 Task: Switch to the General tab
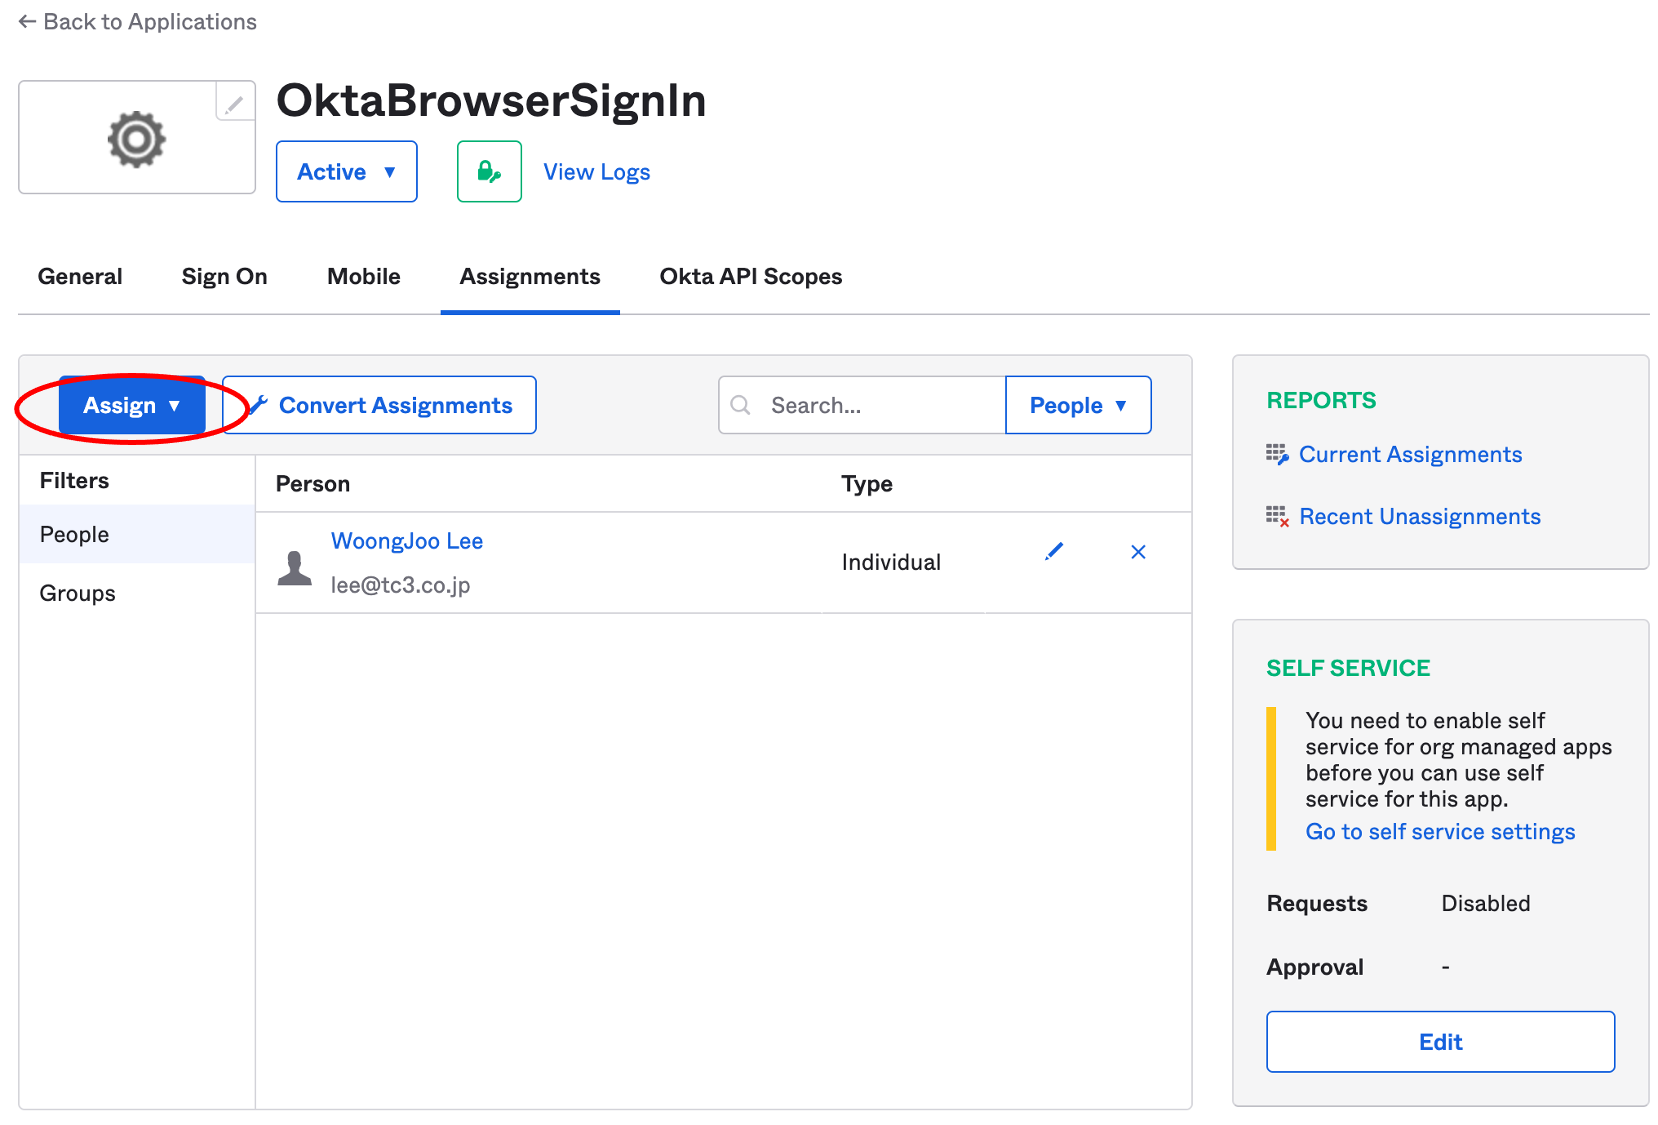[x=80, y=277]
